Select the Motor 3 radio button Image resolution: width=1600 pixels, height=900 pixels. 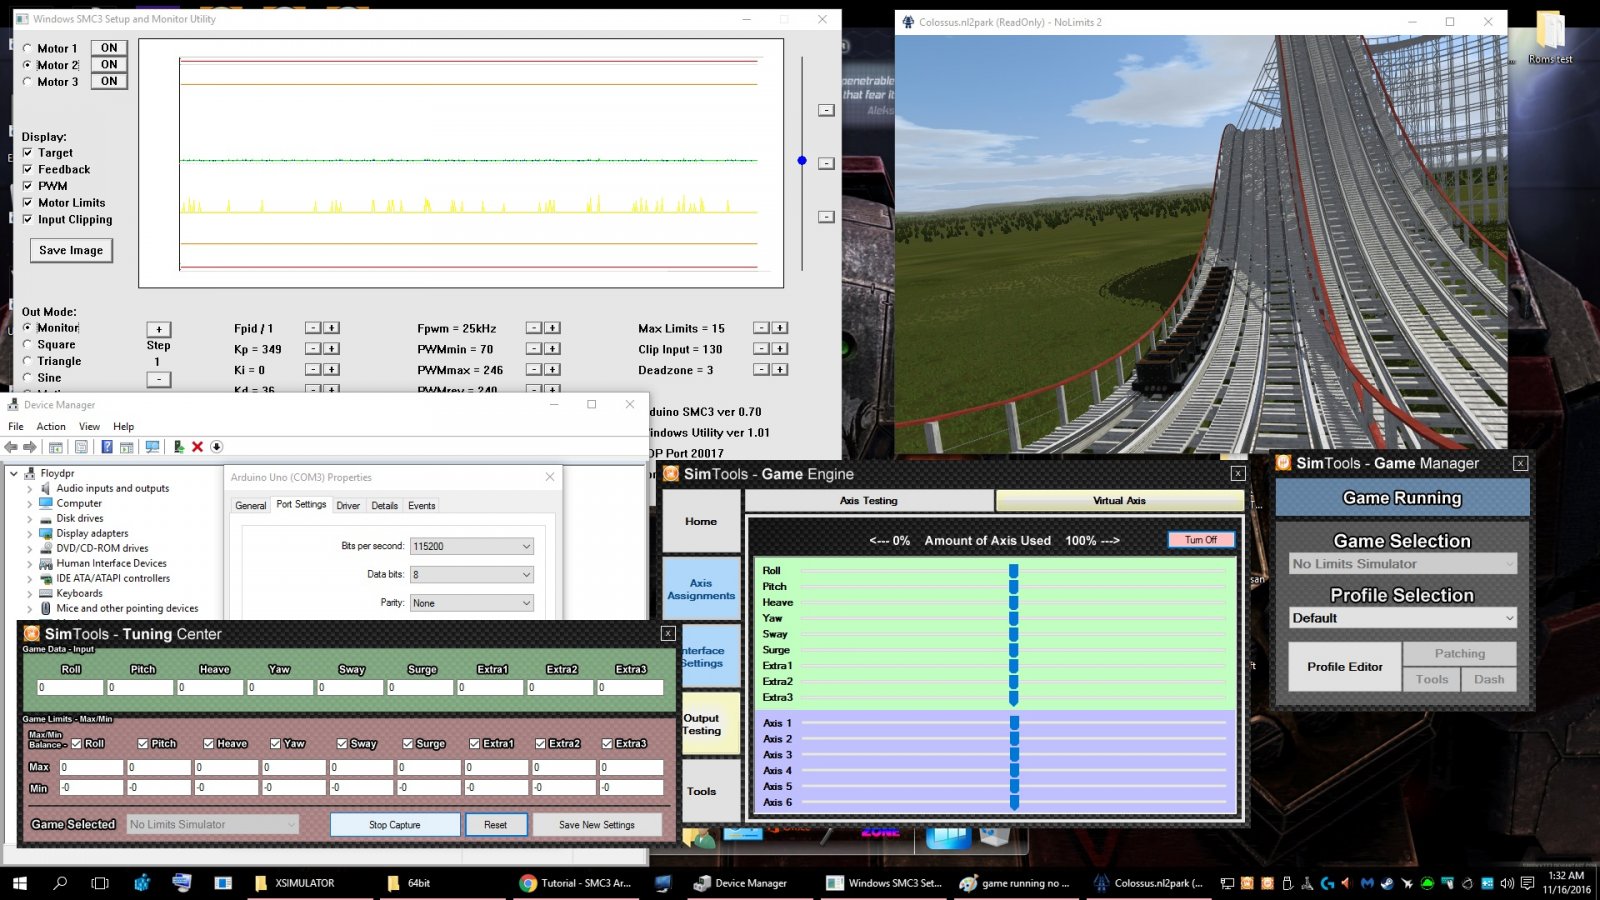coord(27,82)
